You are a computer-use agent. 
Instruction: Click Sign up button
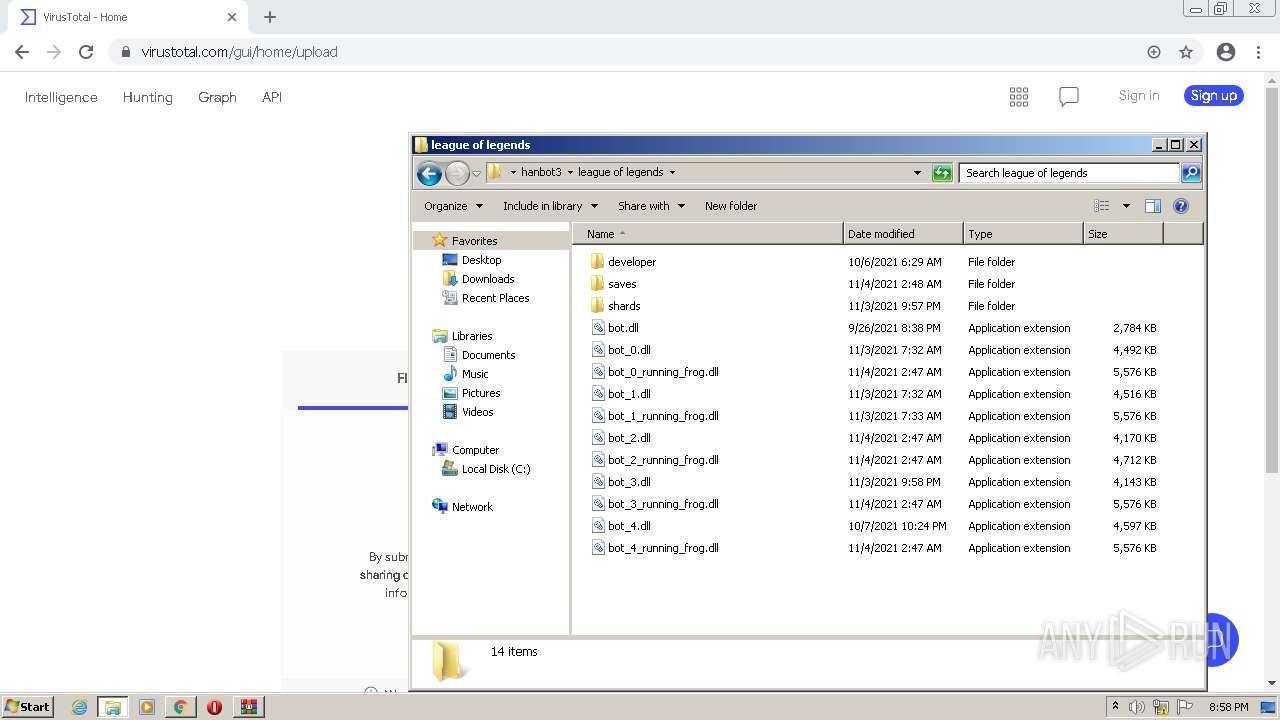(1214, 96)
